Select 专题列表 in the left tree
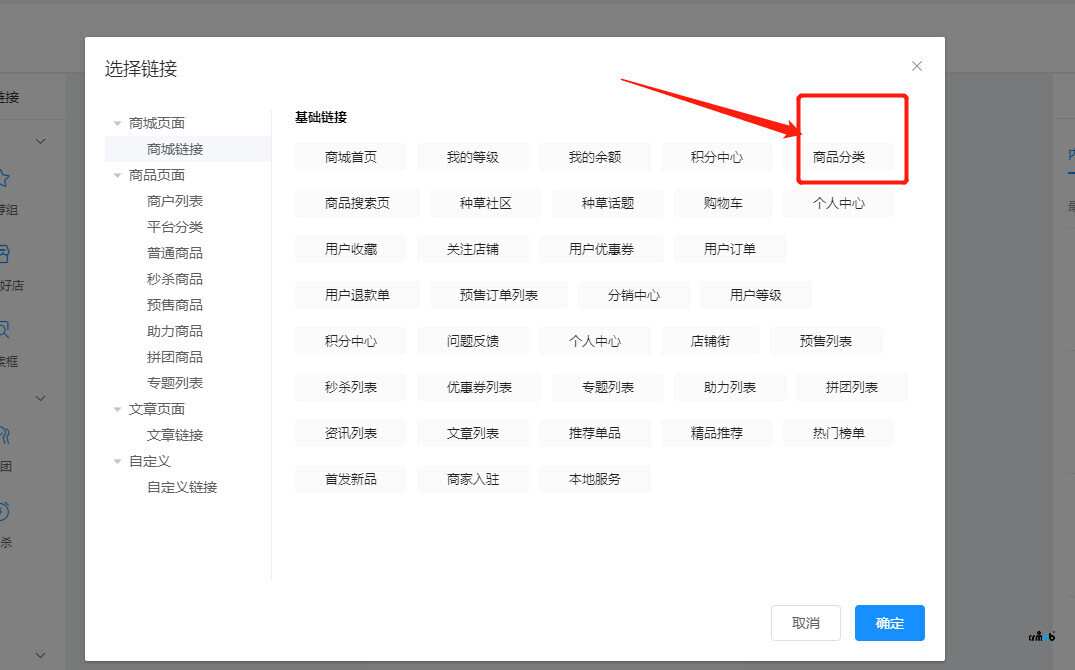This screenshot has width=1075, height=670. [175, 383]
